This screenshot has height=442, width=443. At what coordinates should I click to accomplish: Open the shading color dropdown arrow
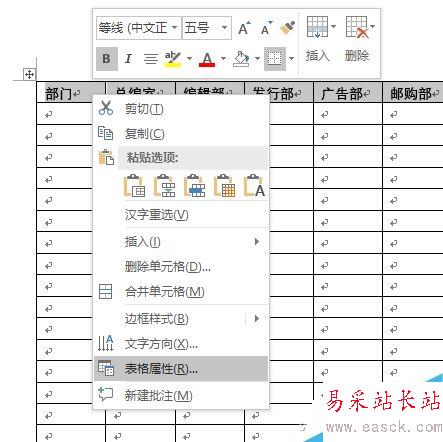pos(257,59)
